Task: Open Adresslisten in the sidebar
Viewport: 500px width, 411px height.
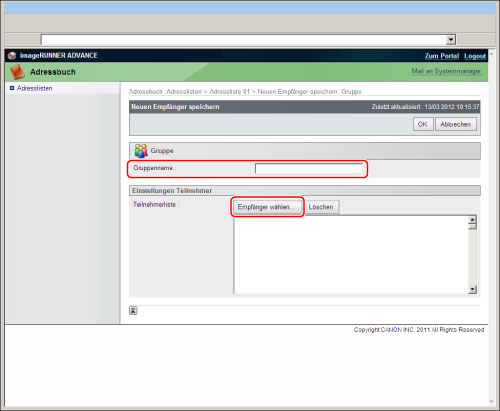Action: click(34, 88)
